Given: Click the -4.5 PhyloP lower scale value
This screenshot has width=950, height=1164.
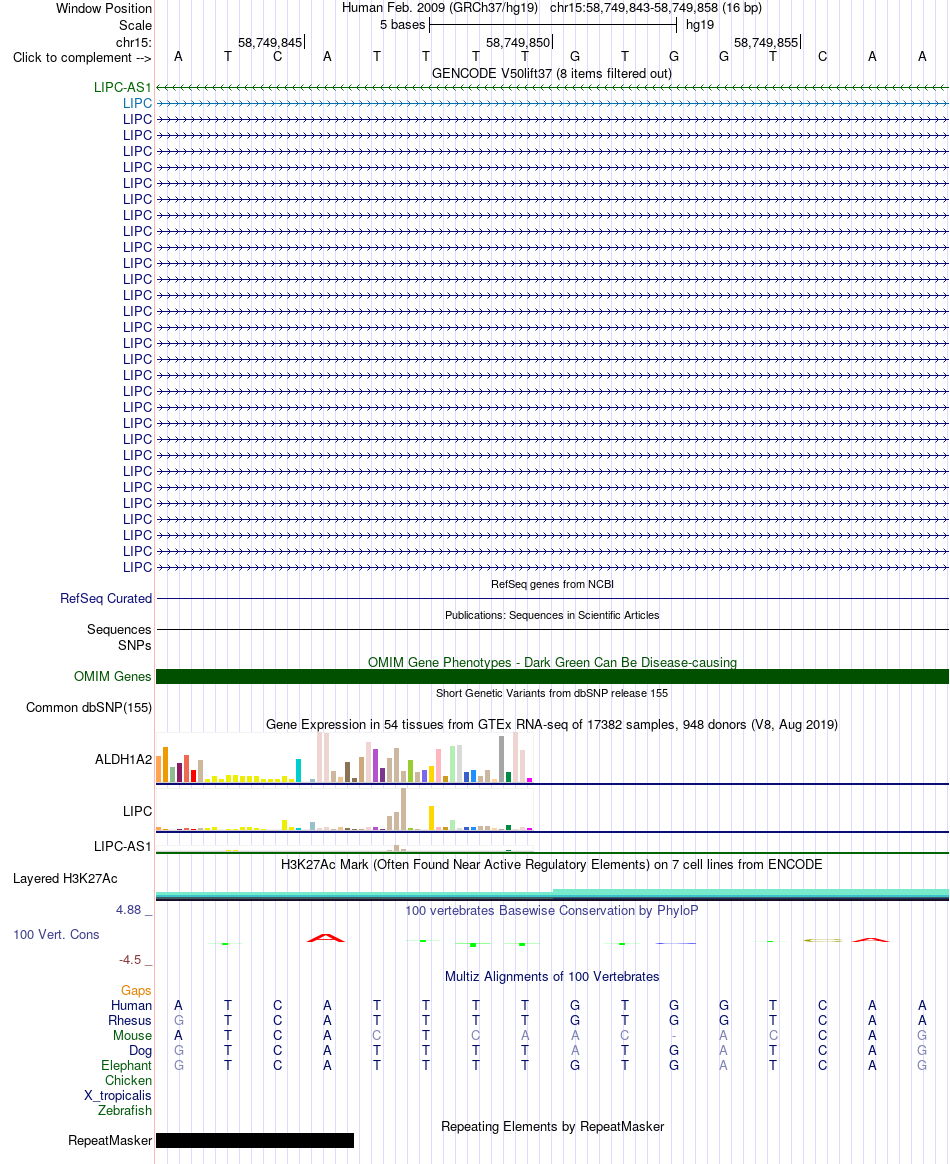Looking at the screenshot, I should point(131,960).
